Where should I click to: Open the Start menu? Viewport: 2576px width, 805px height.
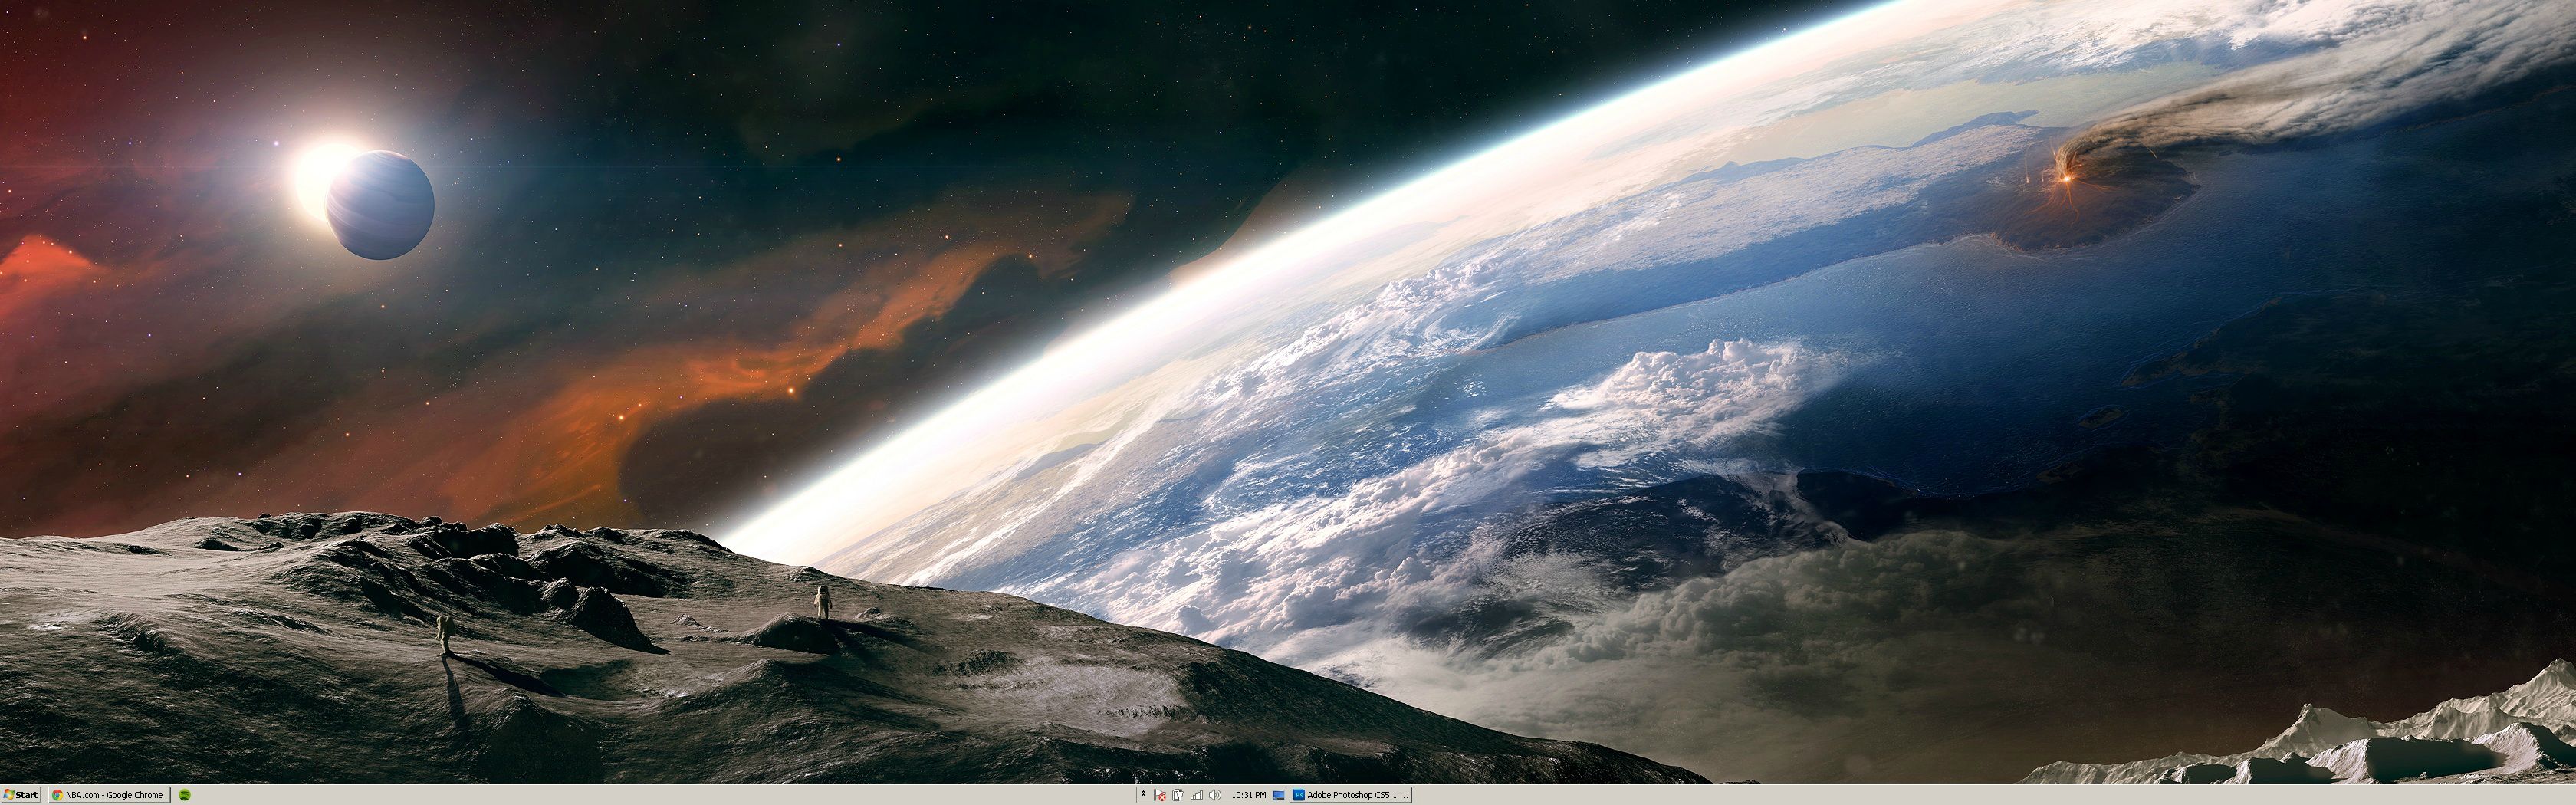(21, 795)
